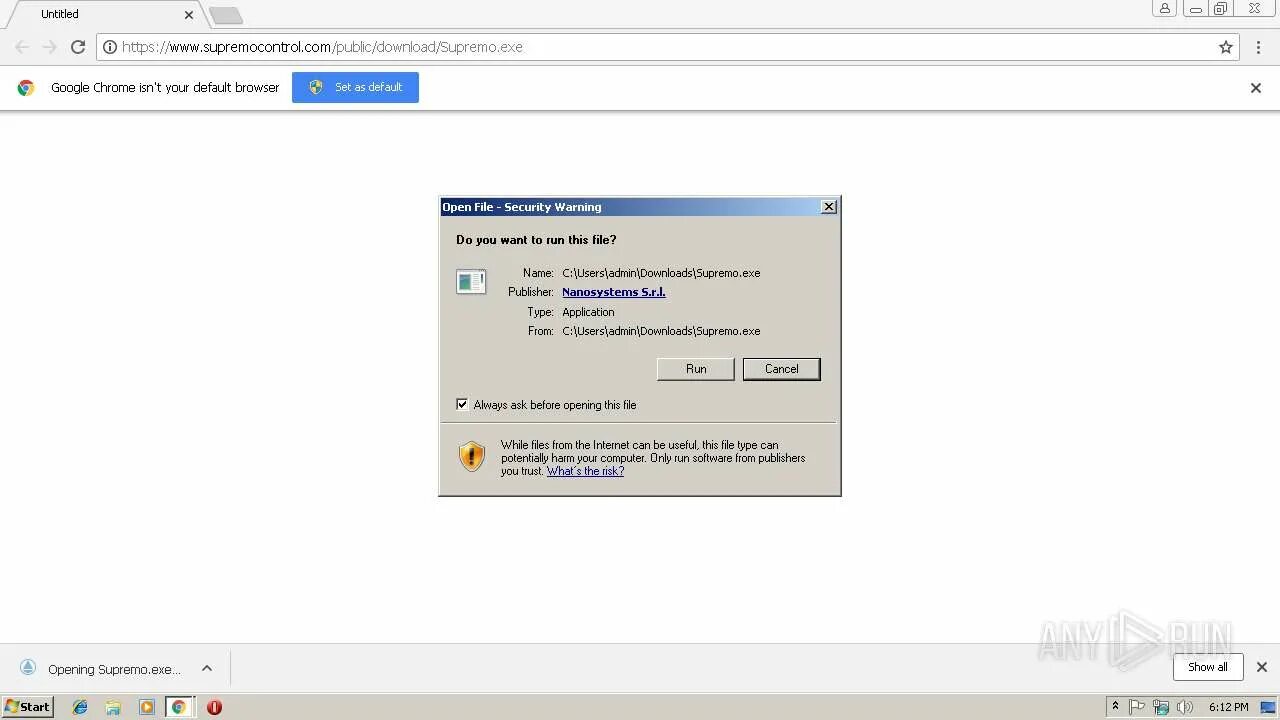Dismiss the default browser infobar
This screenshot has width=1280, height=720.
tap(1256, 88)
